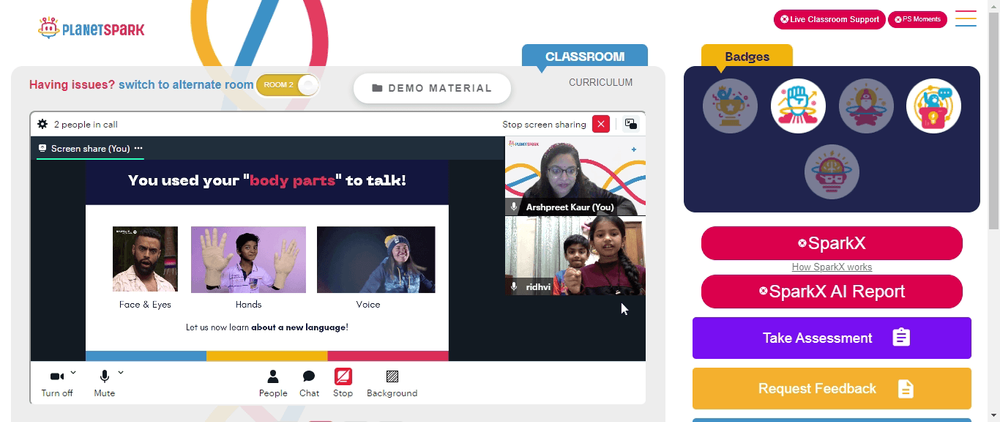Image resolution: width=1000 pixels, height=422 pixels.
Task: Open the SparkX AI Report
Action: point(832,291)
